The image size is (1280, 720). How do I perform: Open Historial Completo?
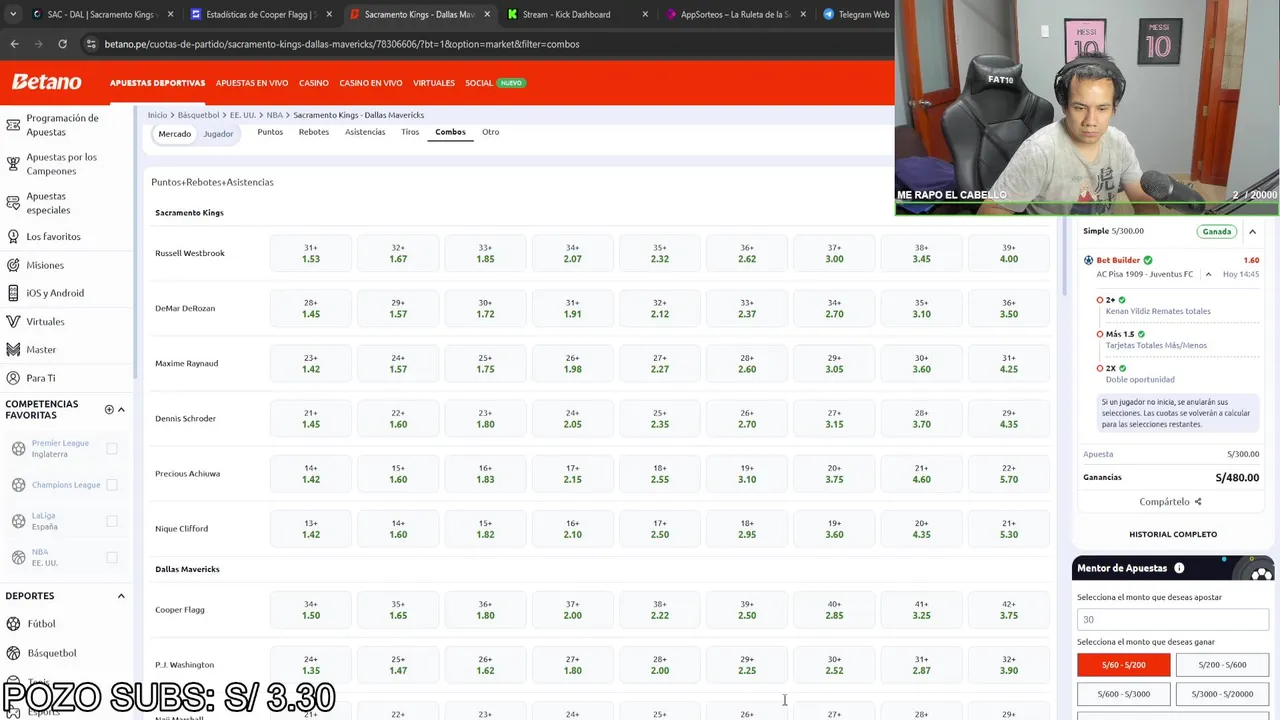click(x=1173, y=534)
